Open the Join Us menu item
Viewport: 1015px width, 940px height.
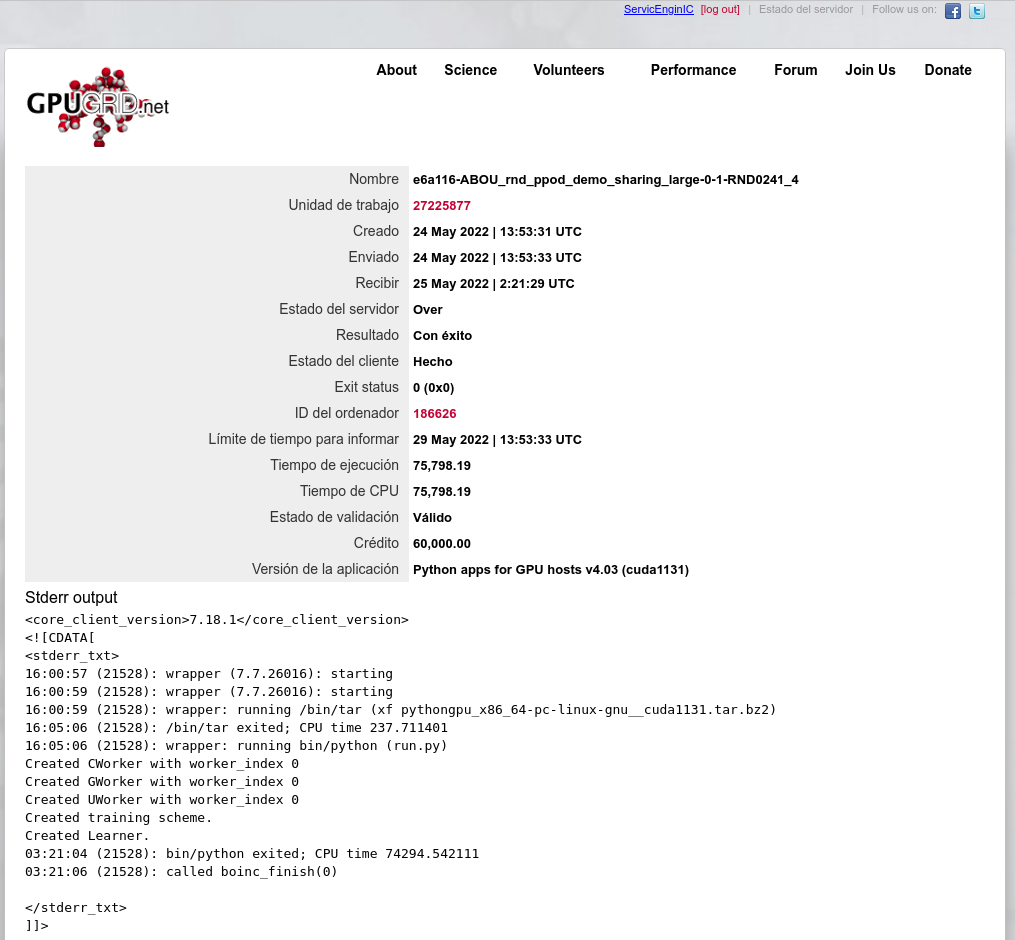coord(870,70)
